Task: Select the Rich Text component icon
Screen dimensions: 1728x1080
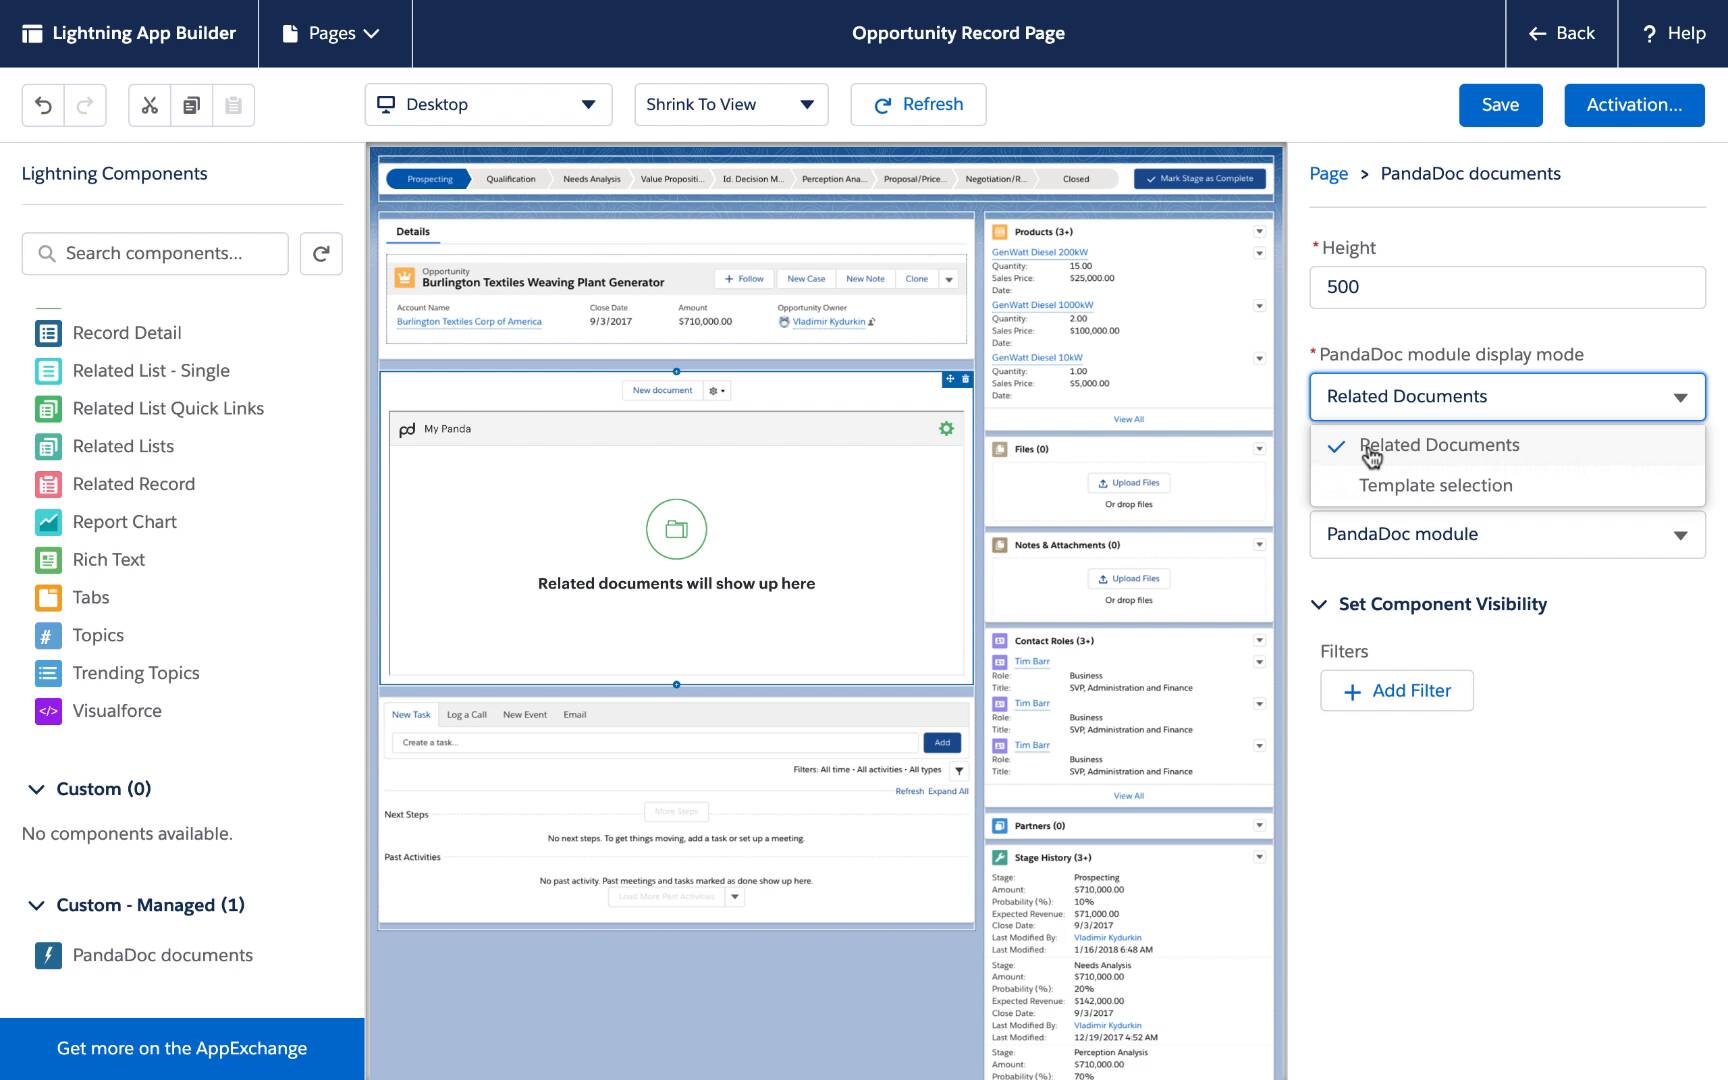Action: point(48,560)
